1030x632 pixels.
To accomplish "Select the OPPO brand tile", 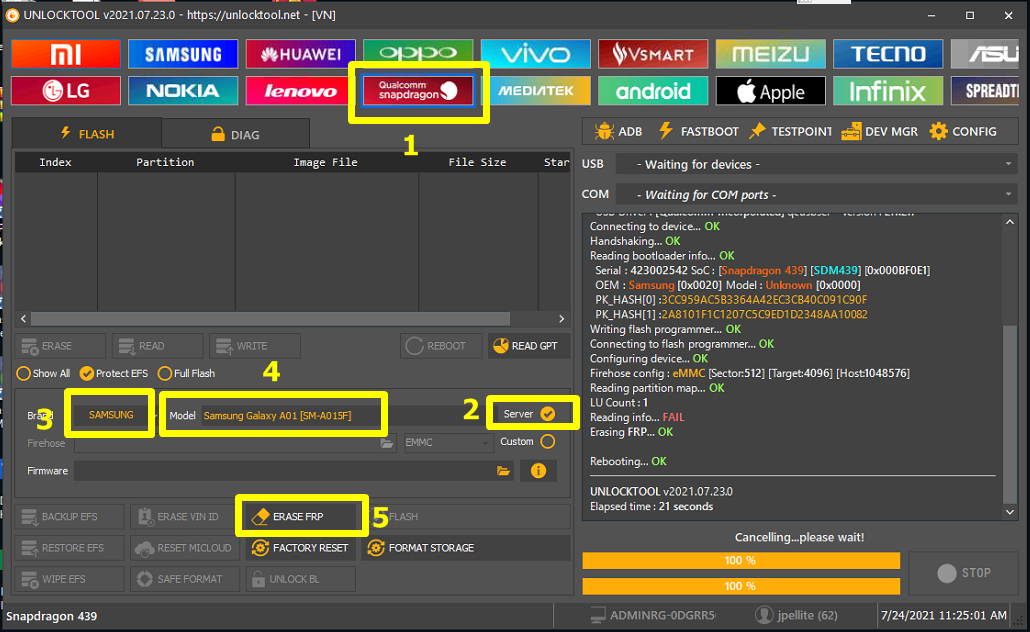I will [418, 54].
